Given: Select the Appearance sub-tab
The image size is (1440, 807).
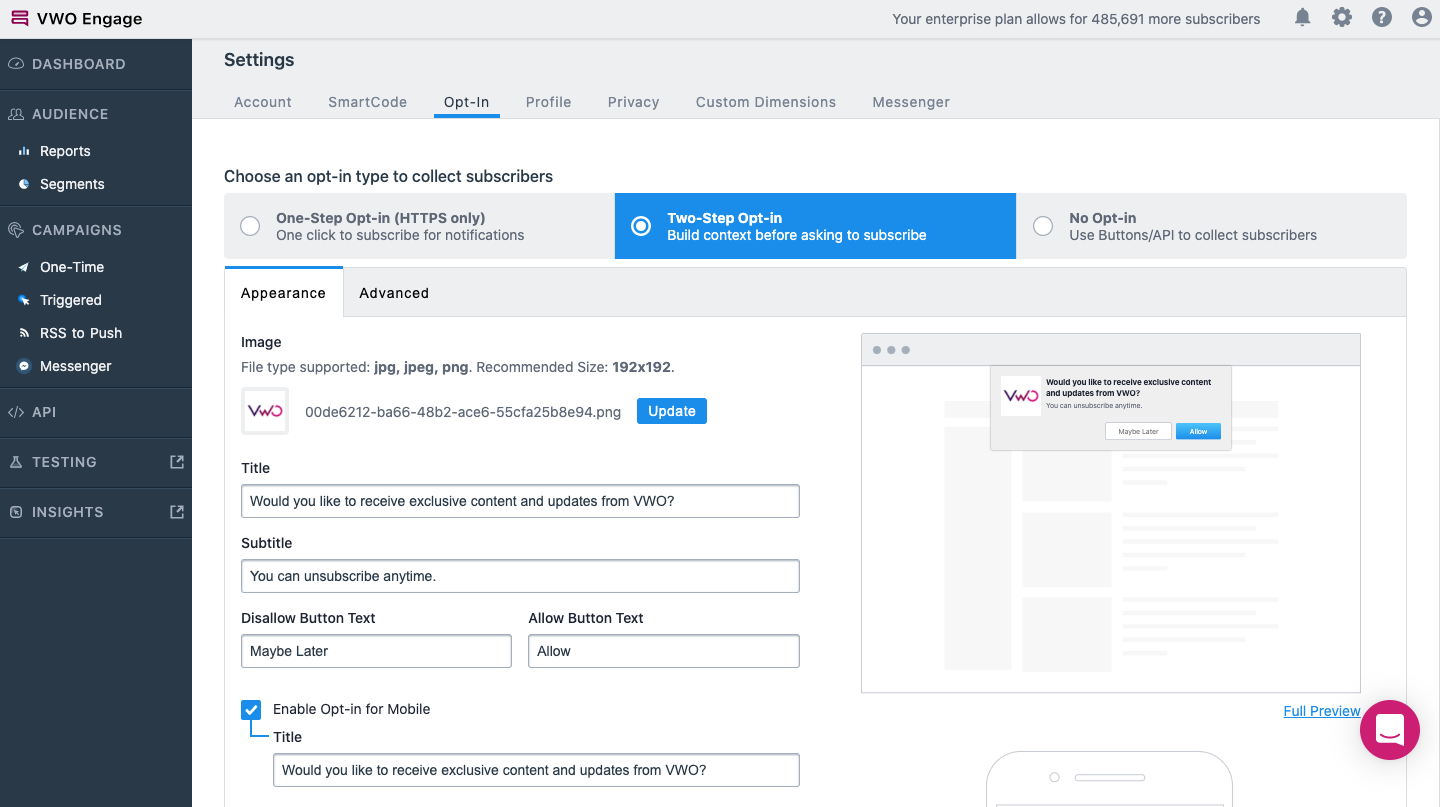Looking at the screenshot, I should (x=284, y=293).
